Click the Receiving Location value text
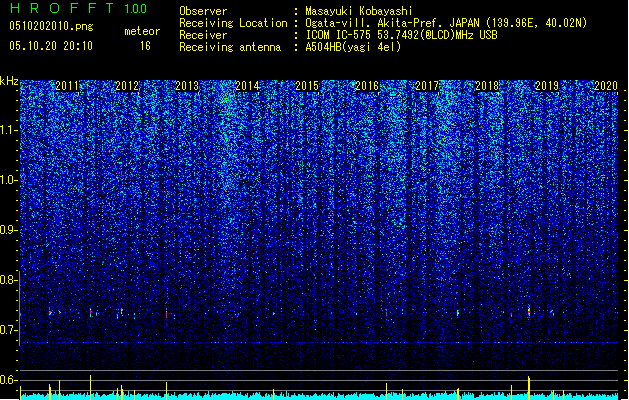Screen dimensions: 629x400 (446, 23)
